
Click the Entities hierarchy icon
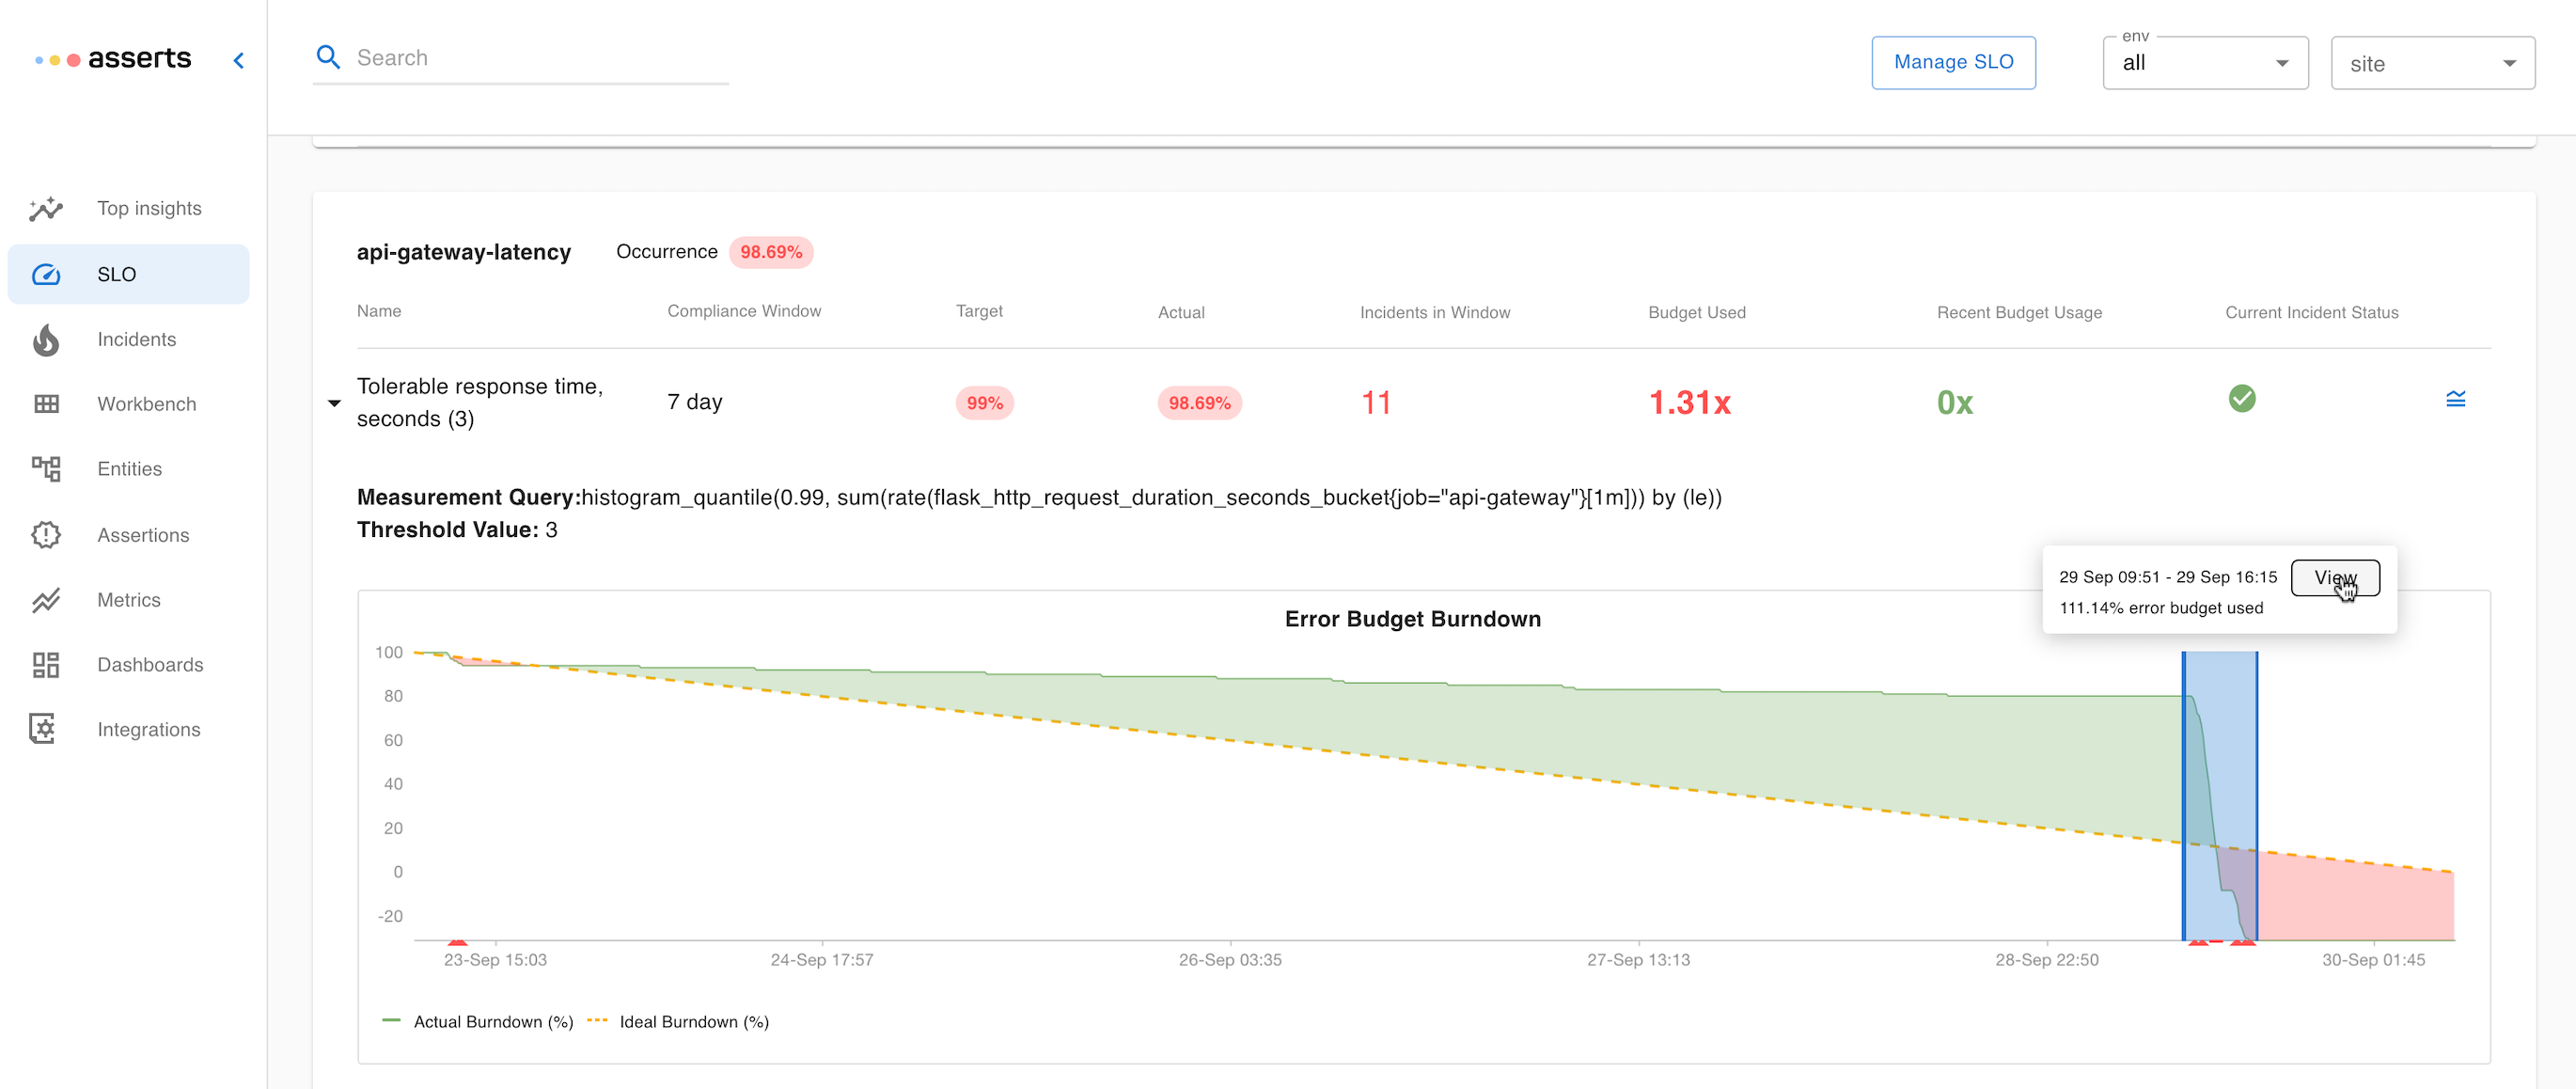point(46,469)
